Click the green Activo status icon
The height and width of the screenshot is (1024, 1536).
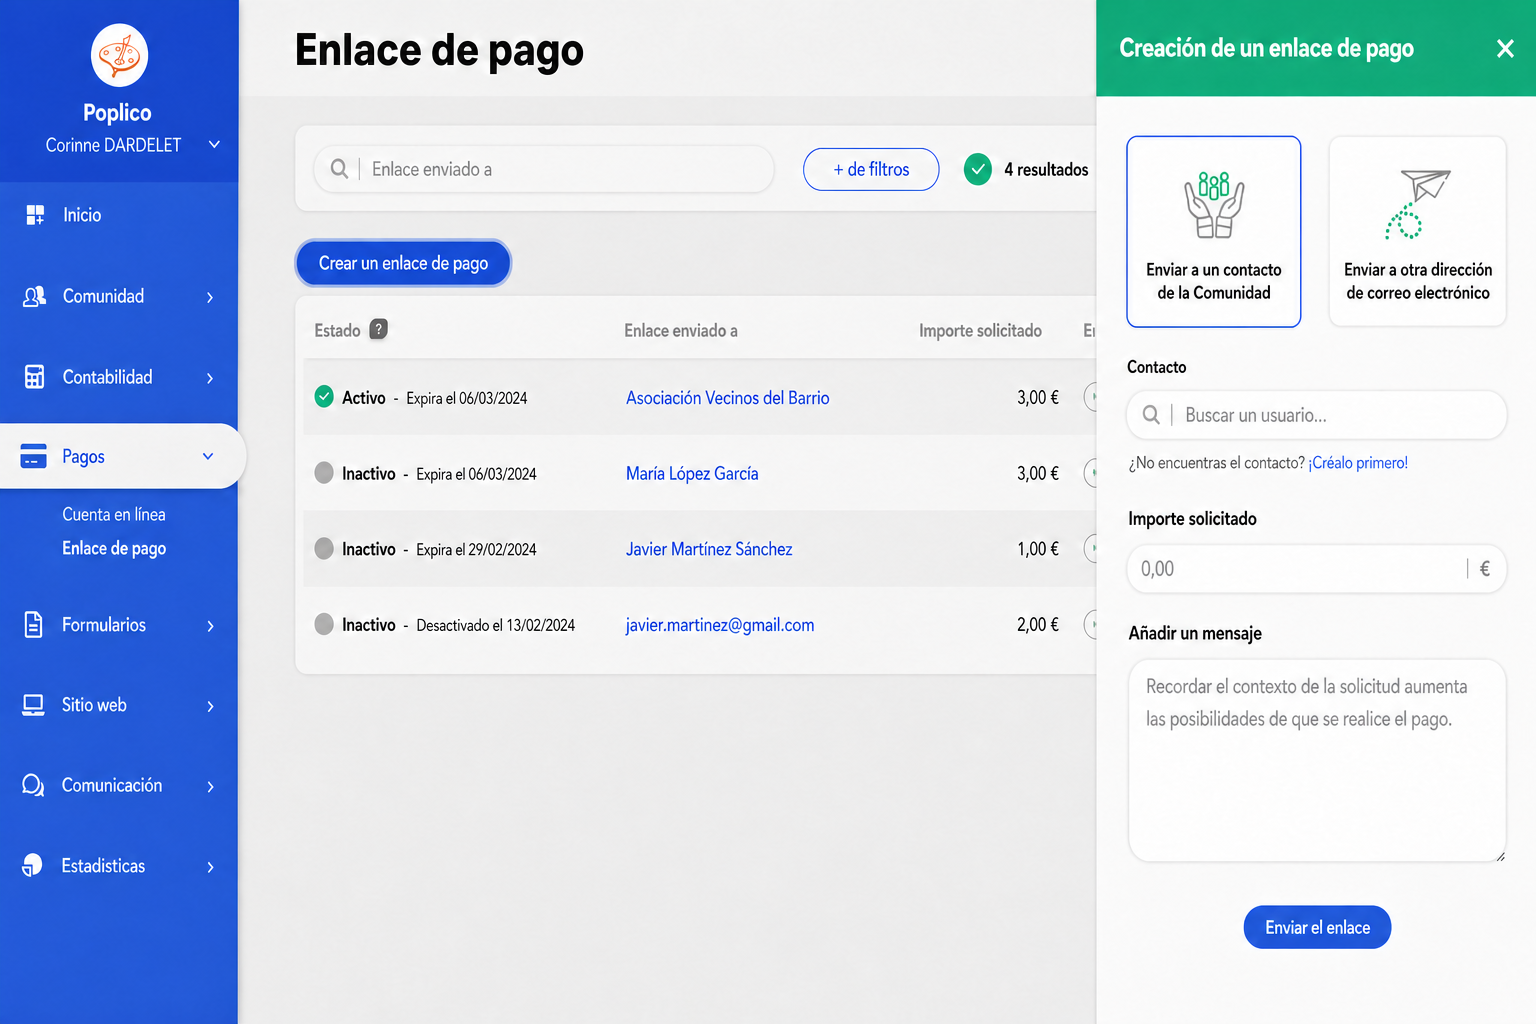pos(324,397)
